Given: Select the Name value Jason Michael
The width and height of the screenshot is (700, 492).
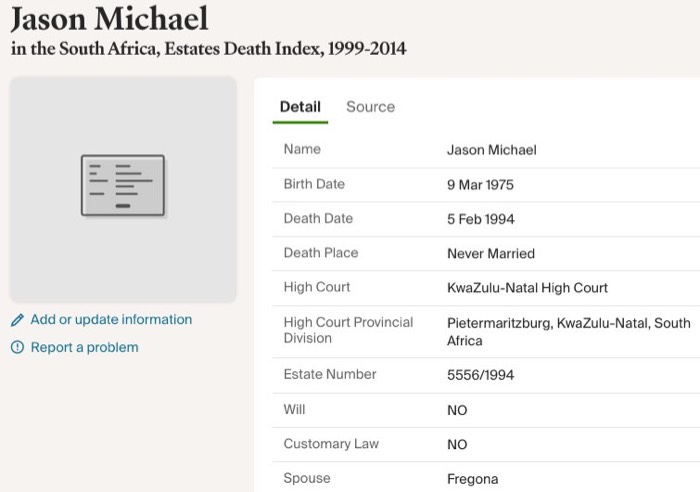Looking at the screenshot, I should pyautogui.click(x=491, y=150).
